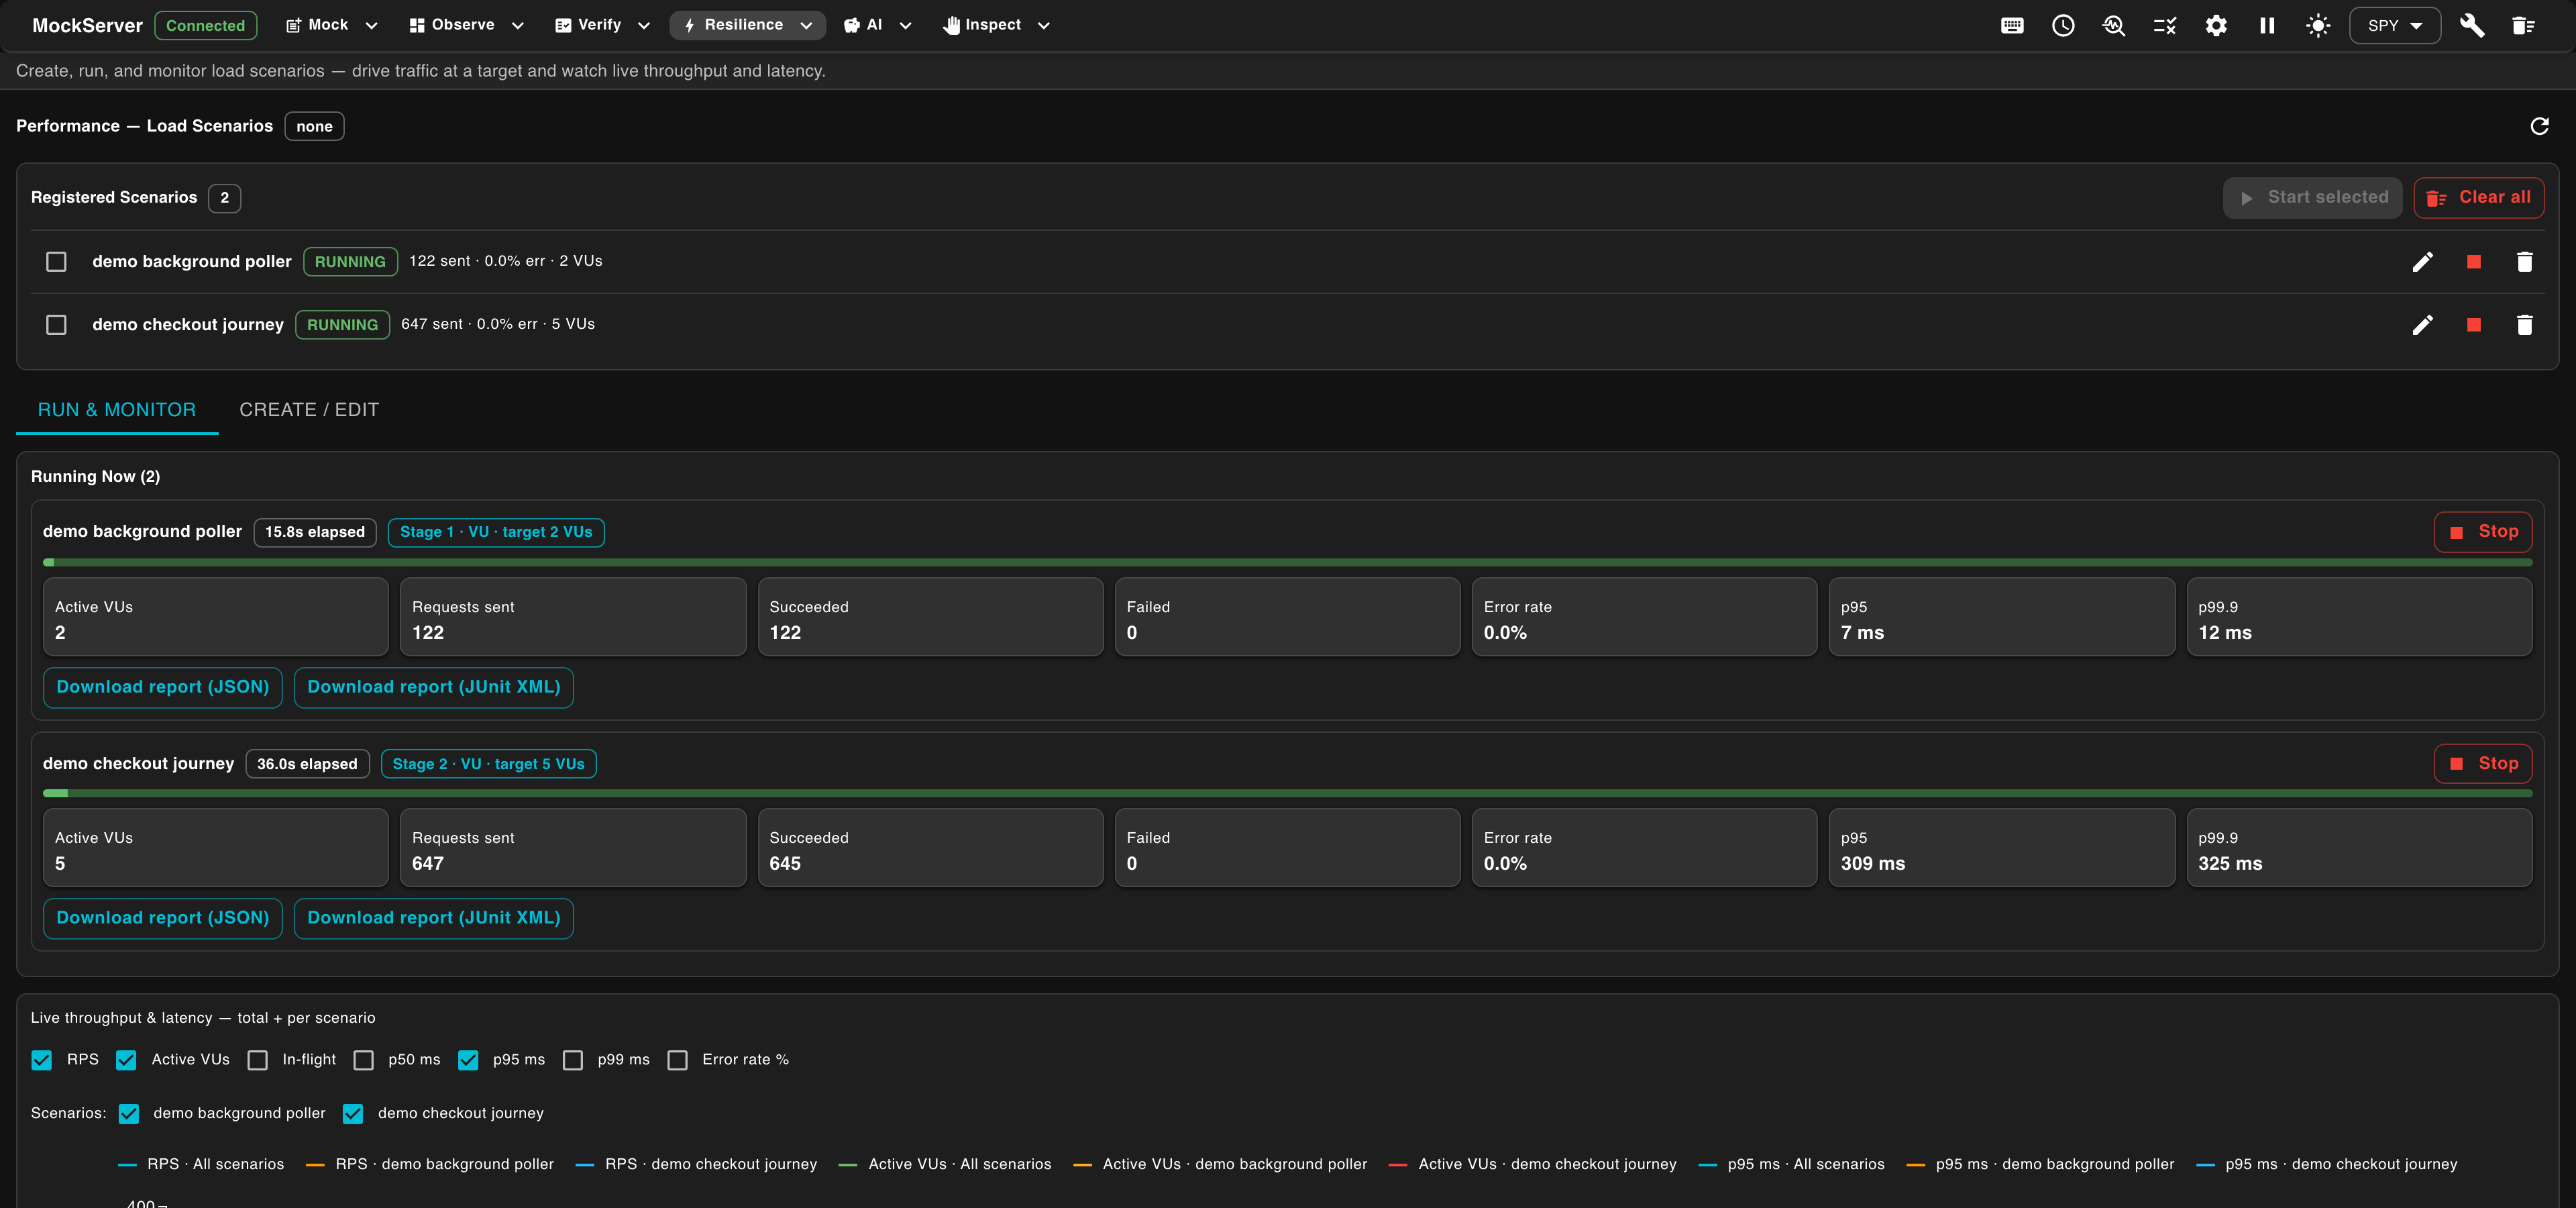Enable the p99 ms metric checkbox
This screenshot has width=2576, height=1208.
tap(572, 1060)
